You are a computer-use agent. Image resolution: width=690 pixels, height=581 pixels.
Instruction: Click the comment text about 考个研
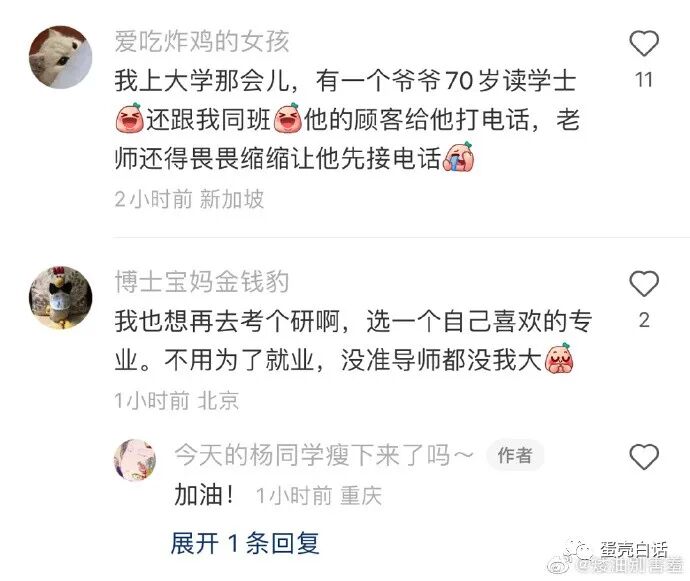(x=353, y=341)
